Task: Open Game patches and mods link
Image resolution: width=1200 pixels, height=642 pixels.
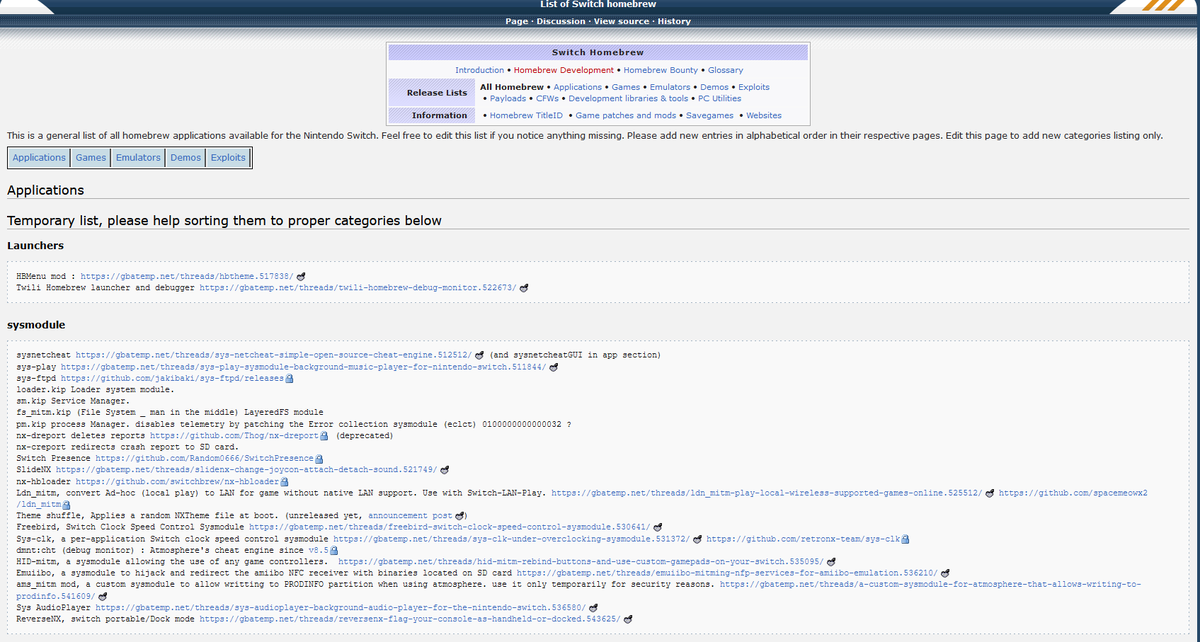Action: point(626,115)
